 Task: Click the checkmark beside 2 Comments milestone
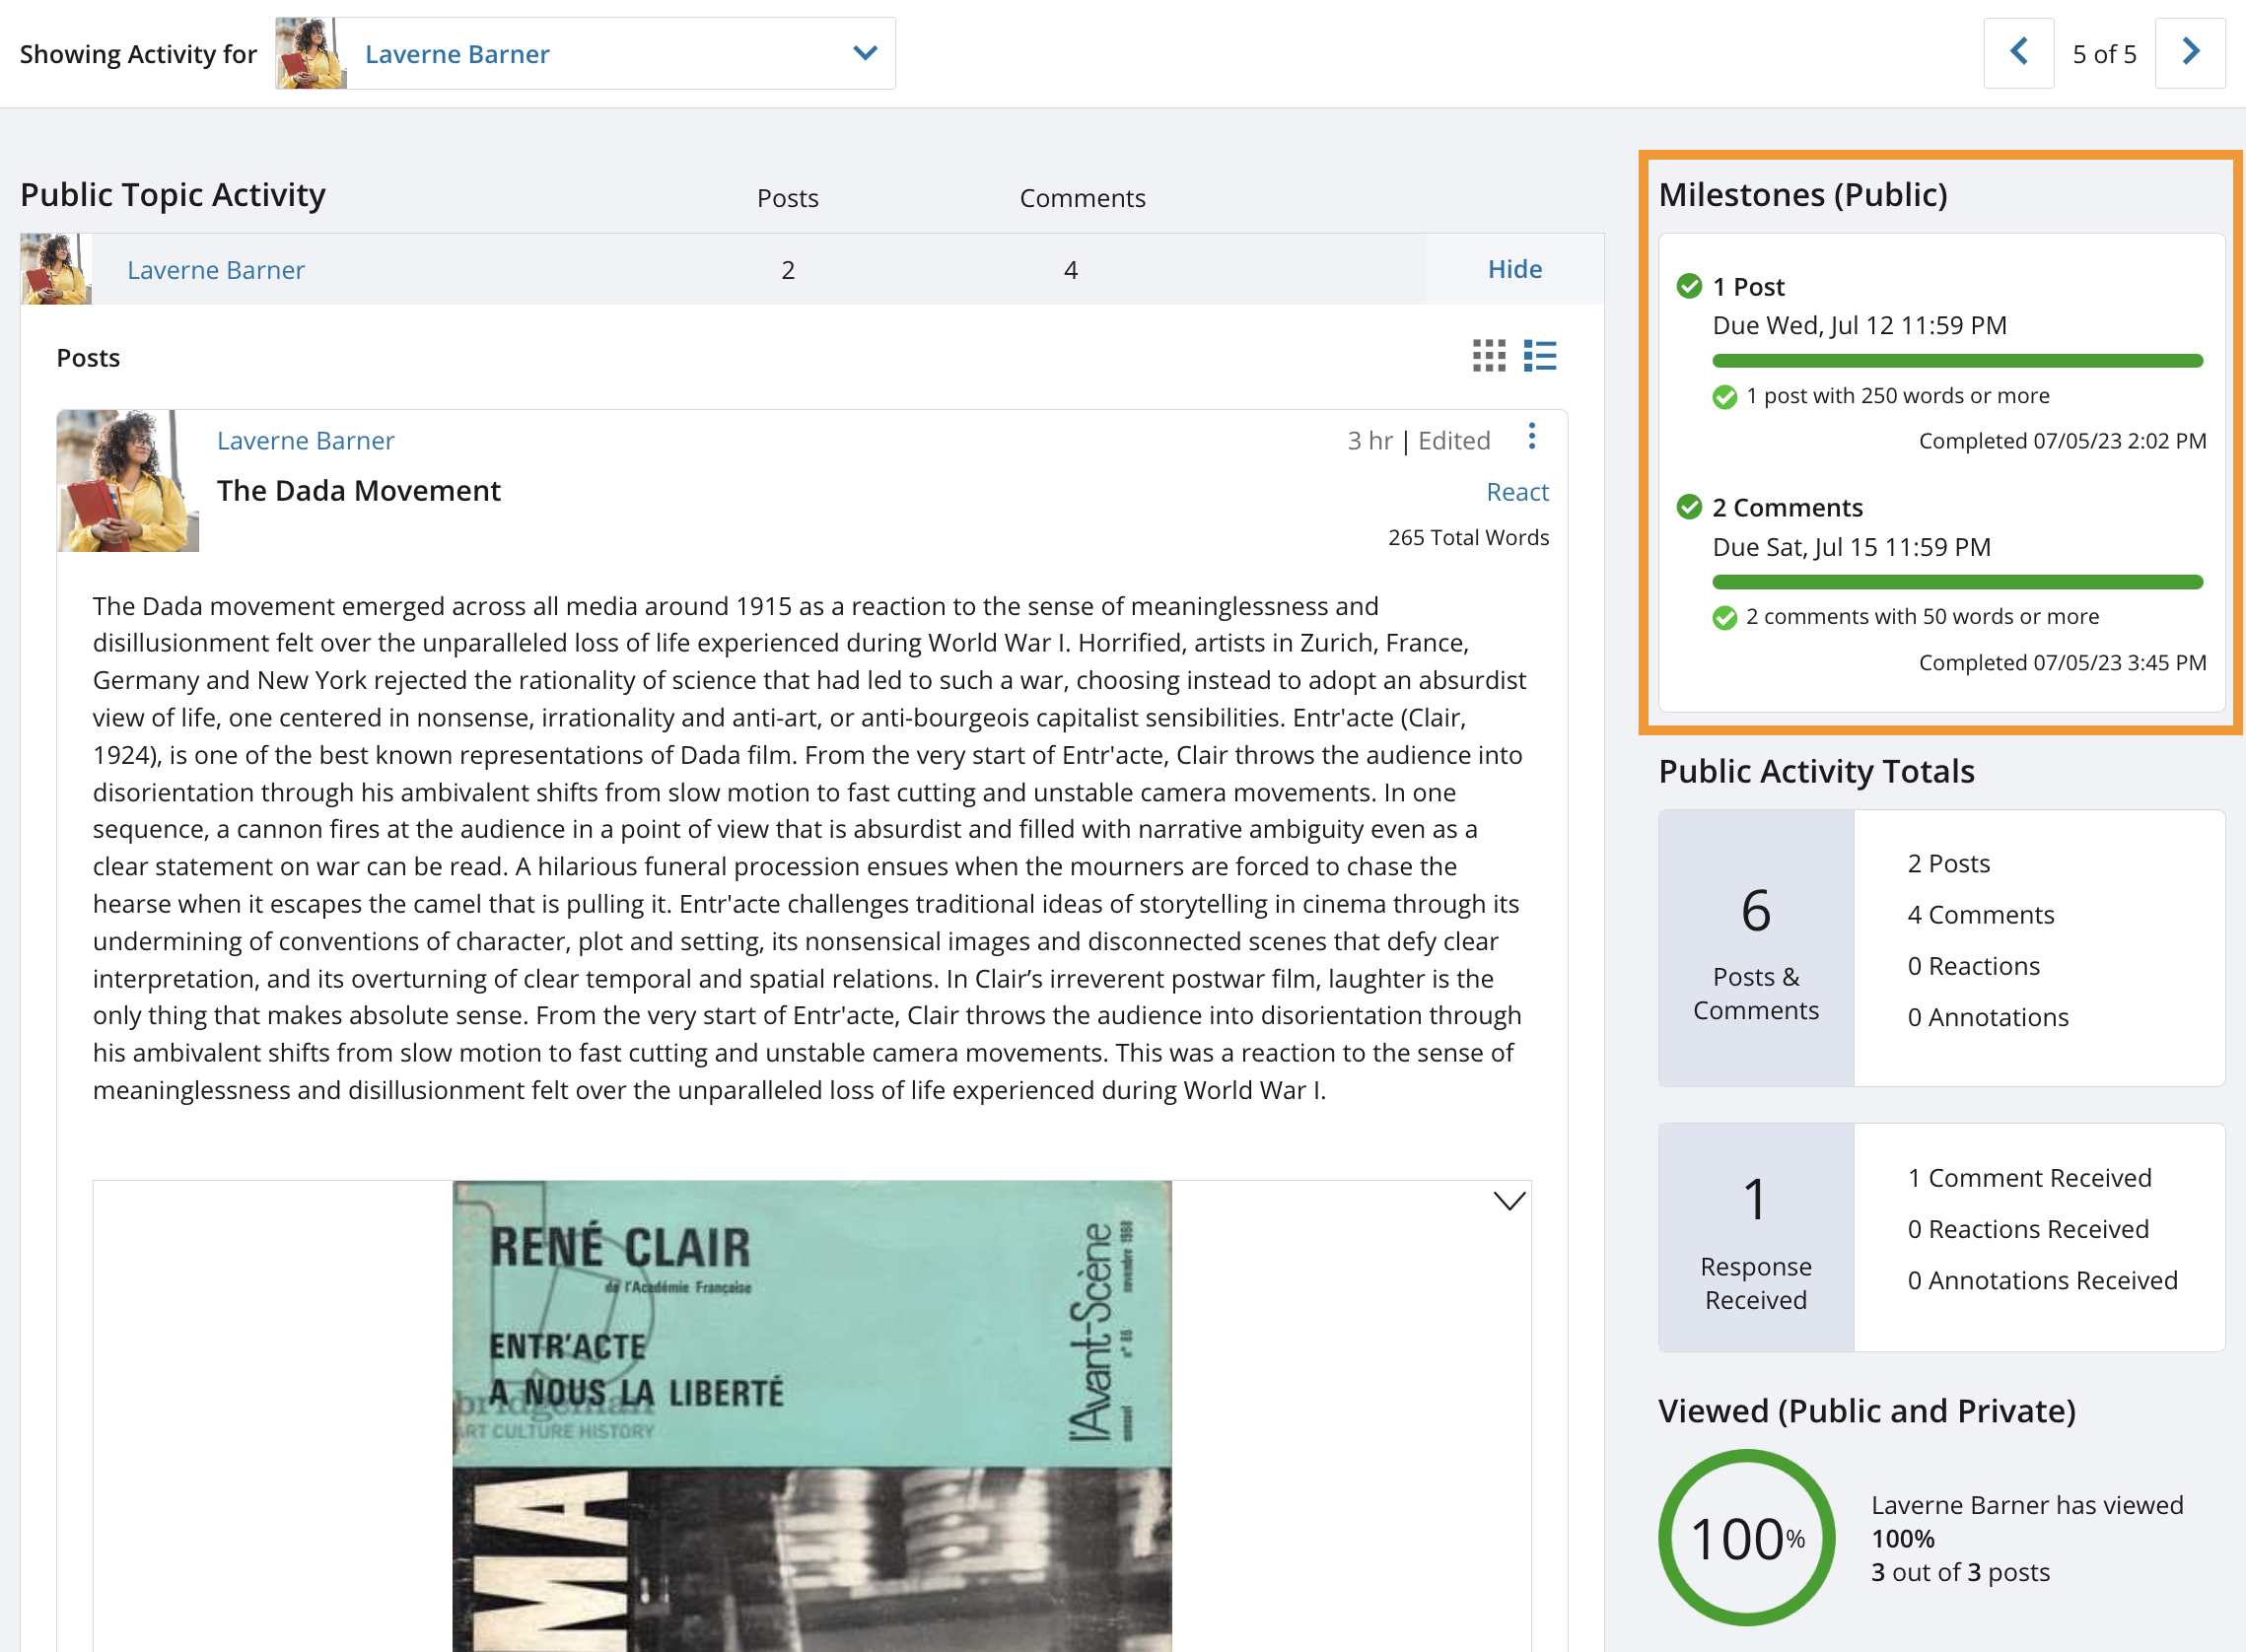click(x=1689, y=507)
